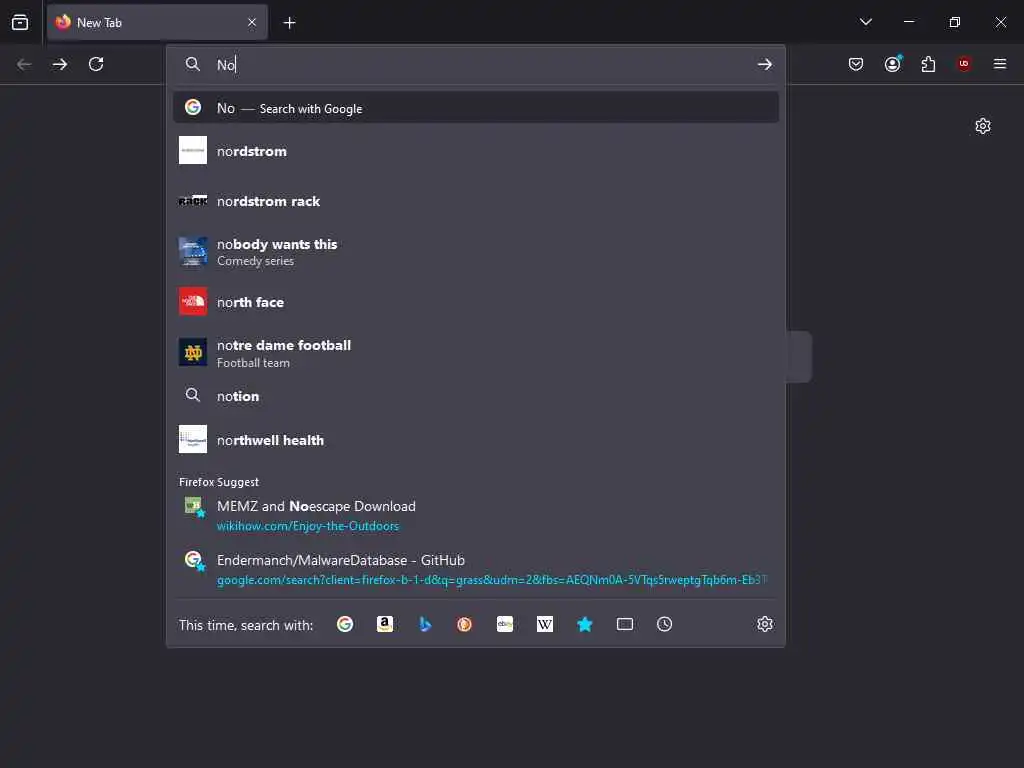Open the Firefox account icon
Screen dimensions: 1024x768
tap(892, 64)
